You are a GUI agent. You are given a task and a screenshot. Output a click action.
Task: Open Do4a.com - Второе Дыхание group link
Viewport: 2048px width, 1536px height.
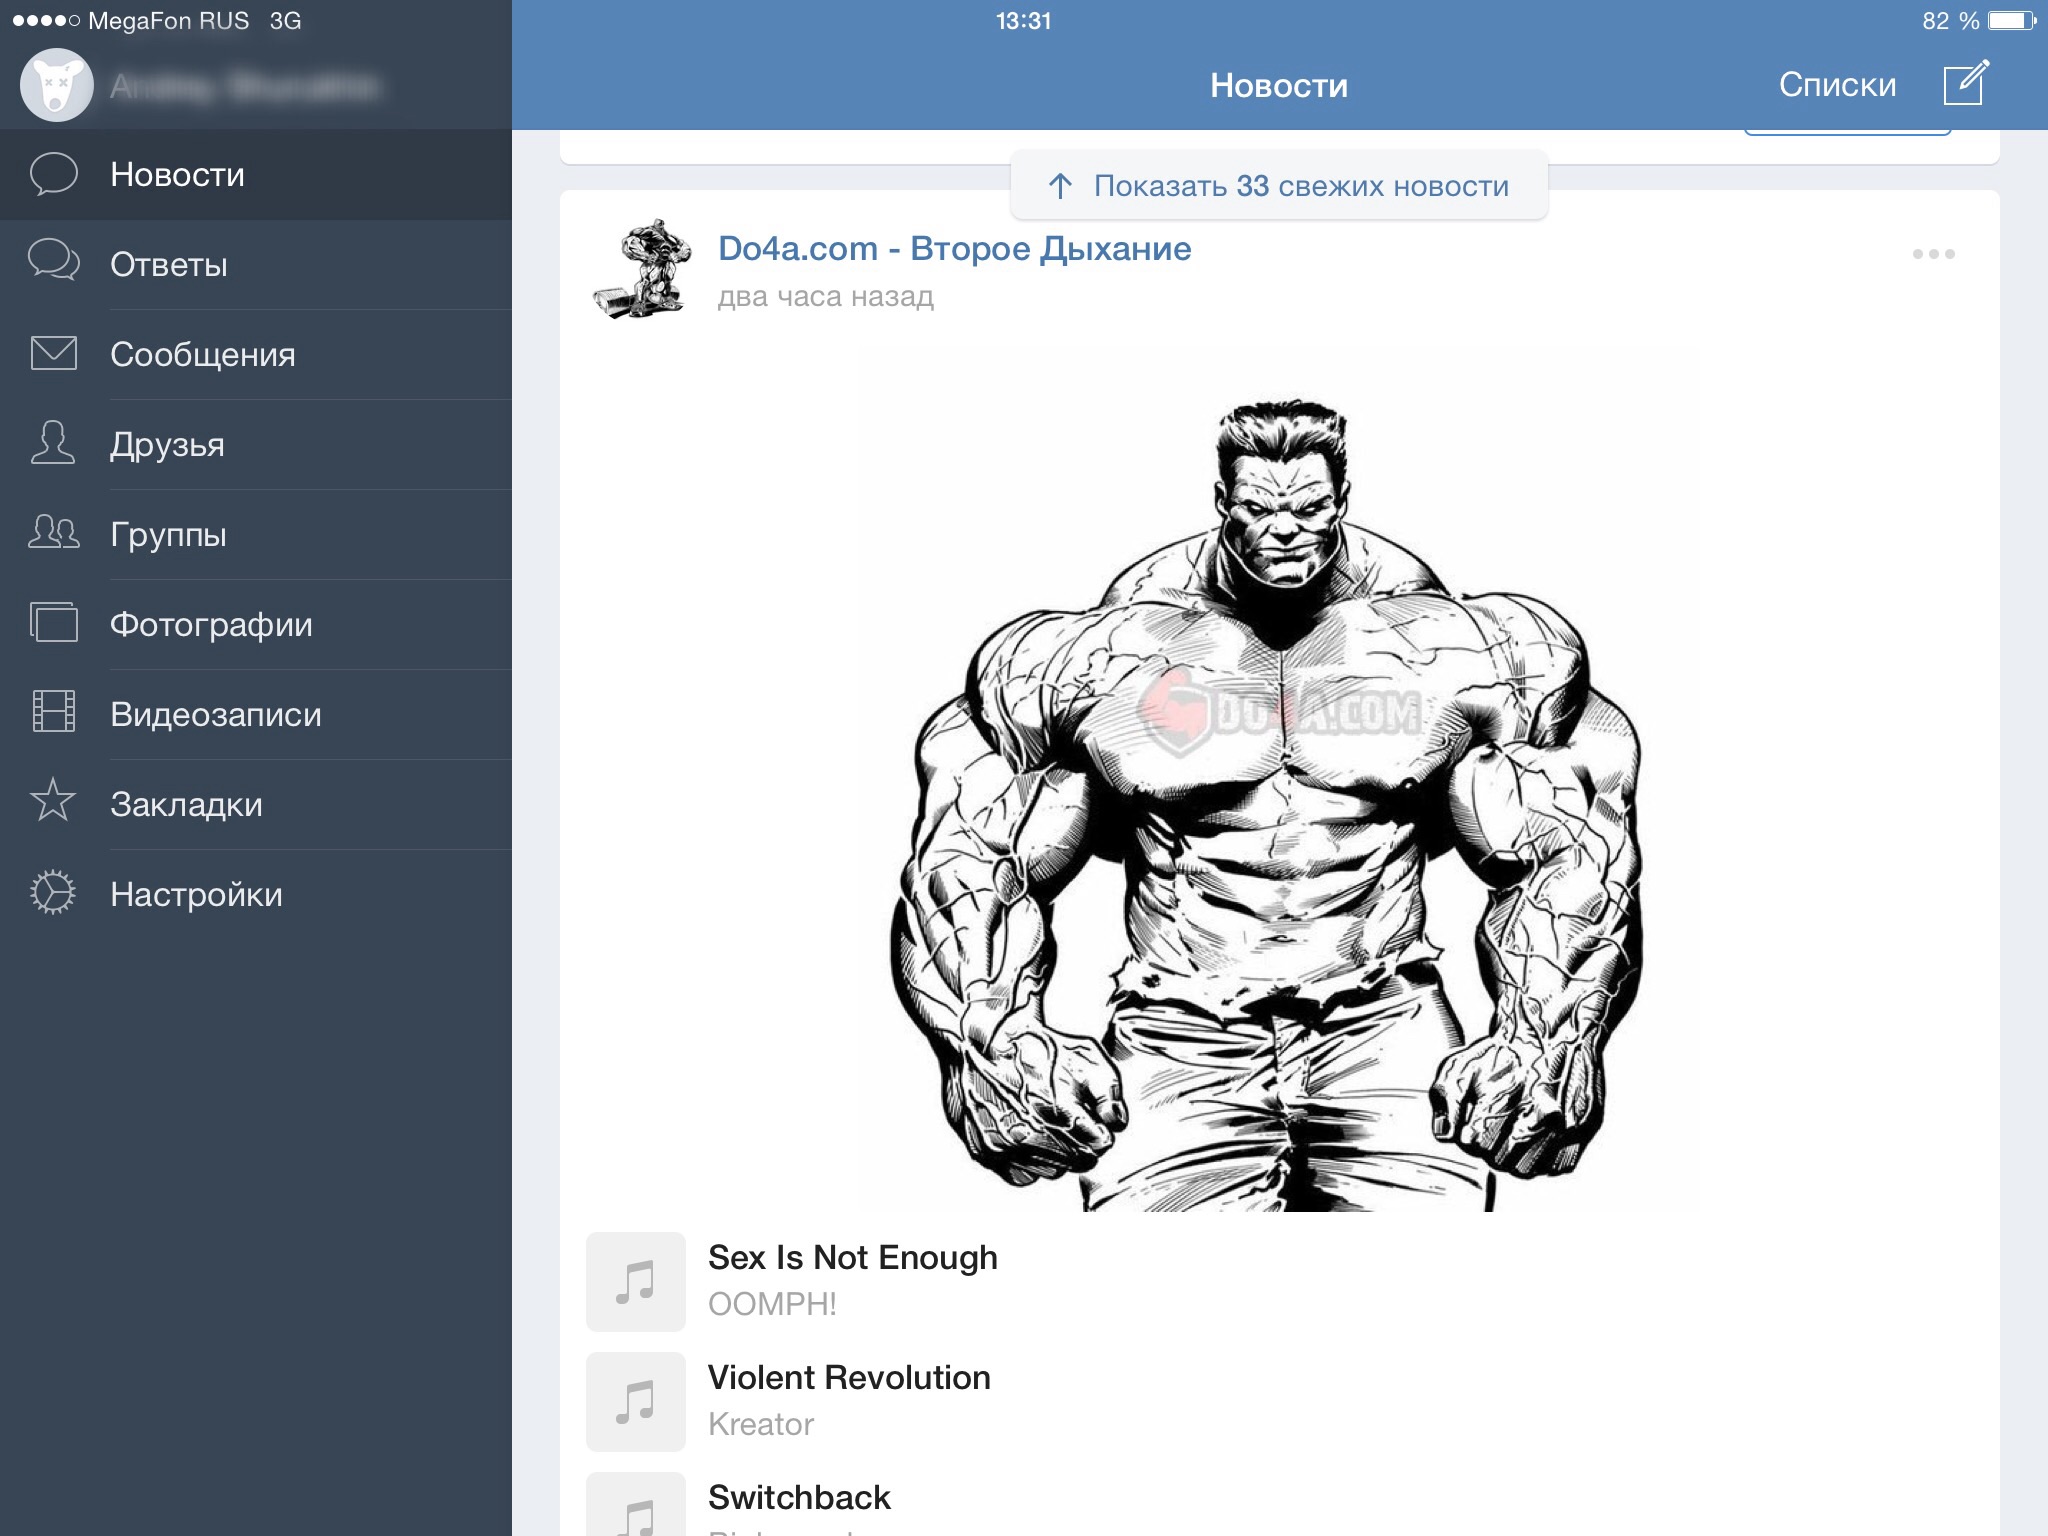(x=954, y=248)
